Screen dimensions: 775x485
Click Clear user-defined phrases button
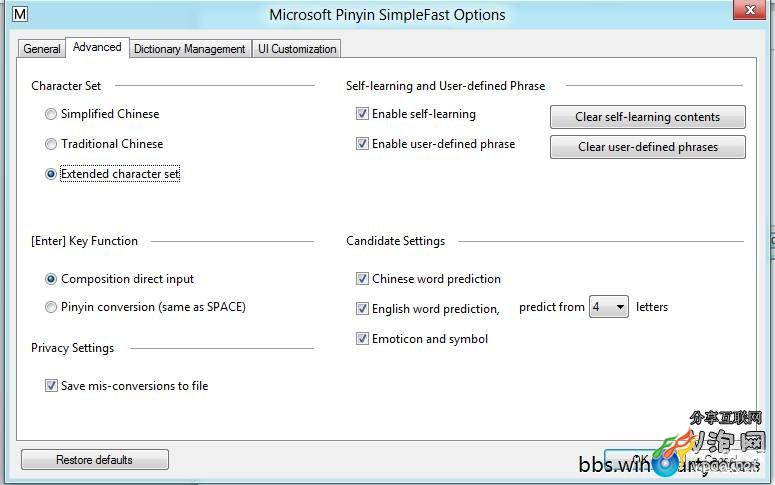[647, 147]
